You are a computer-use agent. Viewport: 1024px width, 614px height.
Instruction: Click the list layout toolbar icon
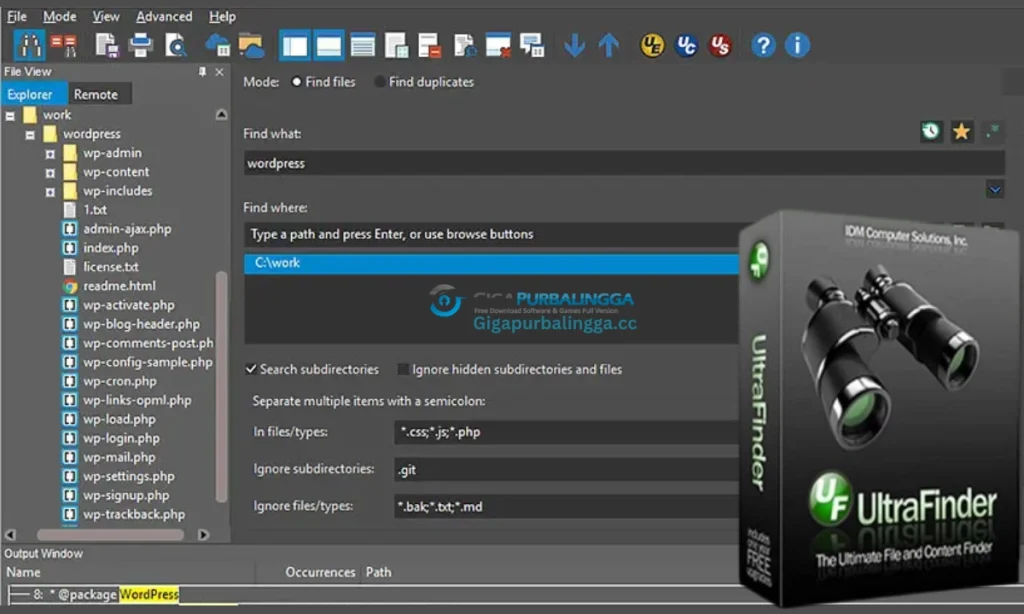[362, 45]
